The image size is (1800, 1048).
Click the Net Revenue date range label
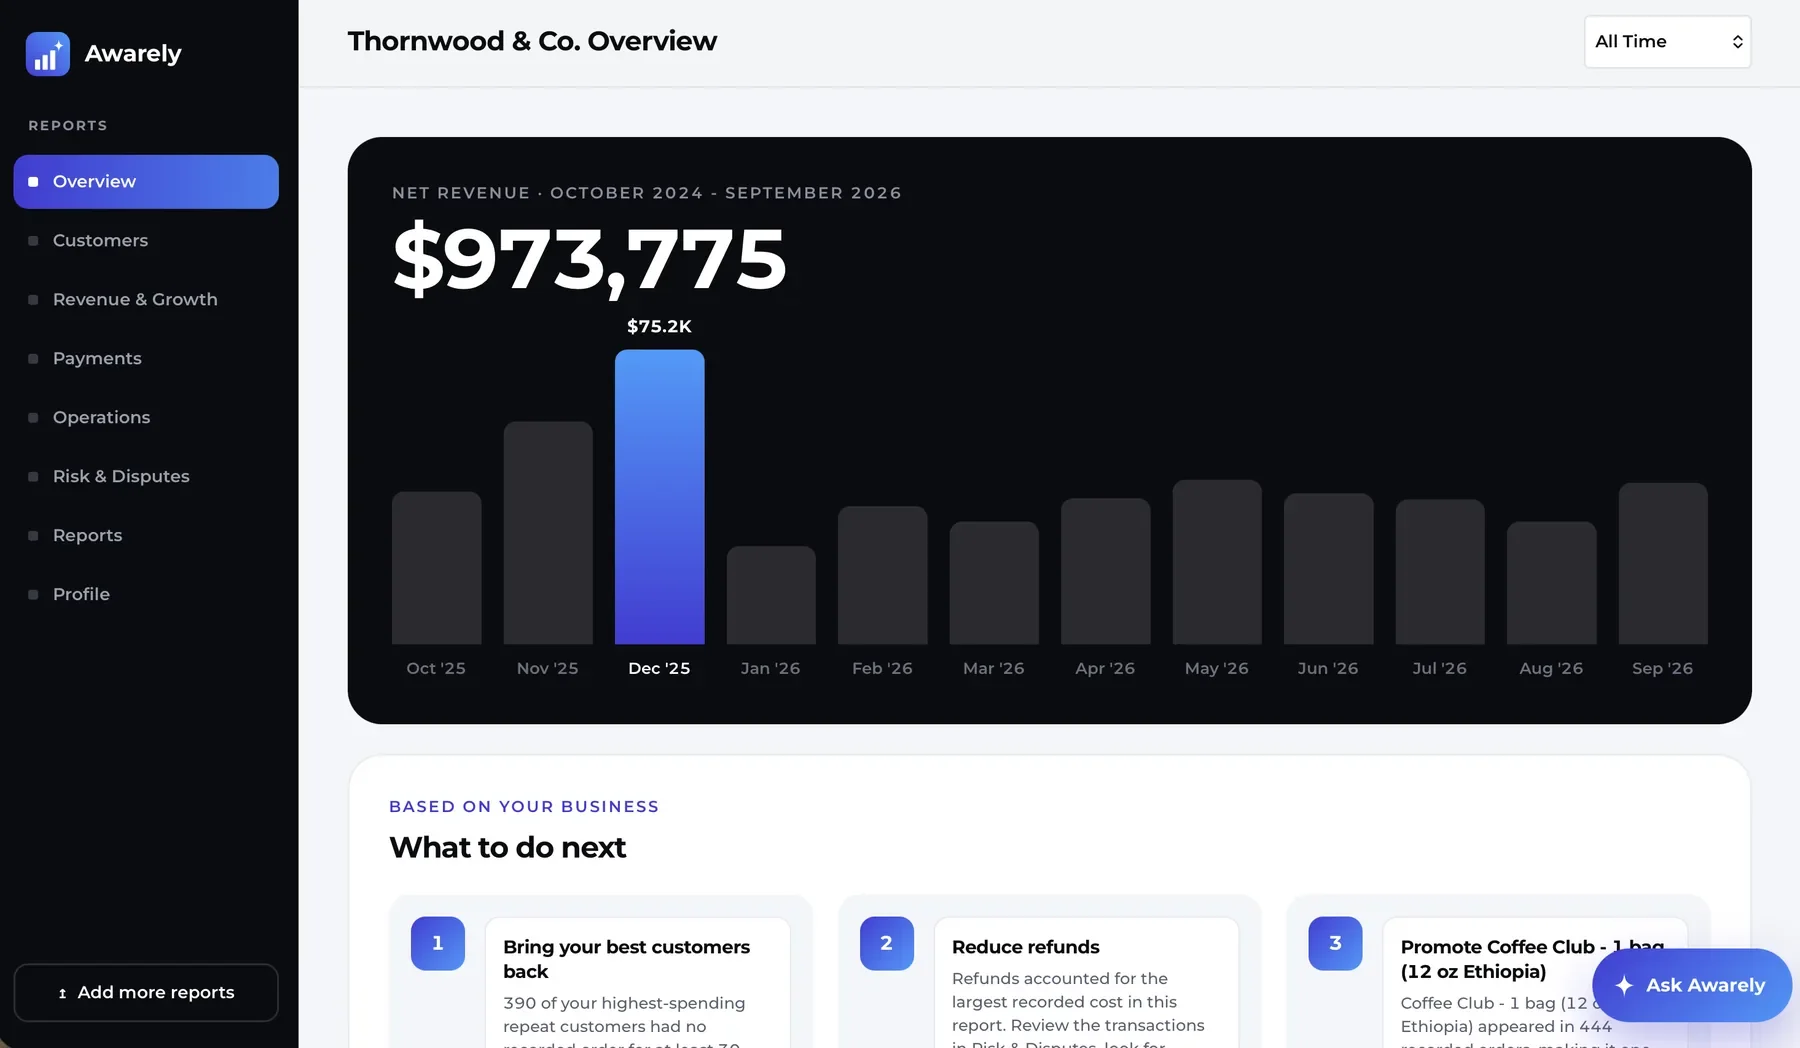[647, 193]
